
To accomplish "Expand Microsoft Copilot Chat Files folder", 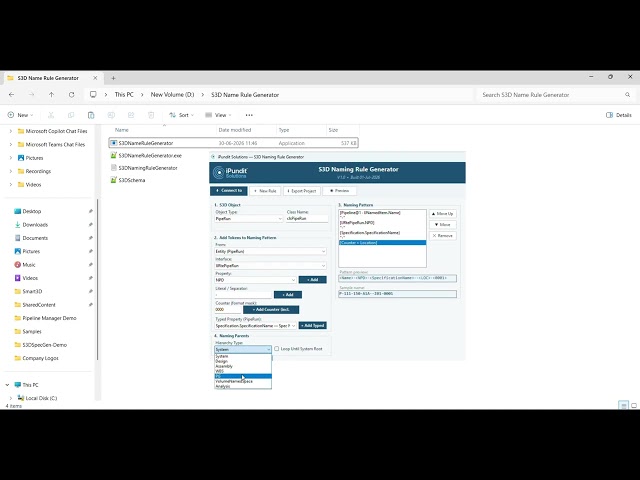I will coord(11,131).
